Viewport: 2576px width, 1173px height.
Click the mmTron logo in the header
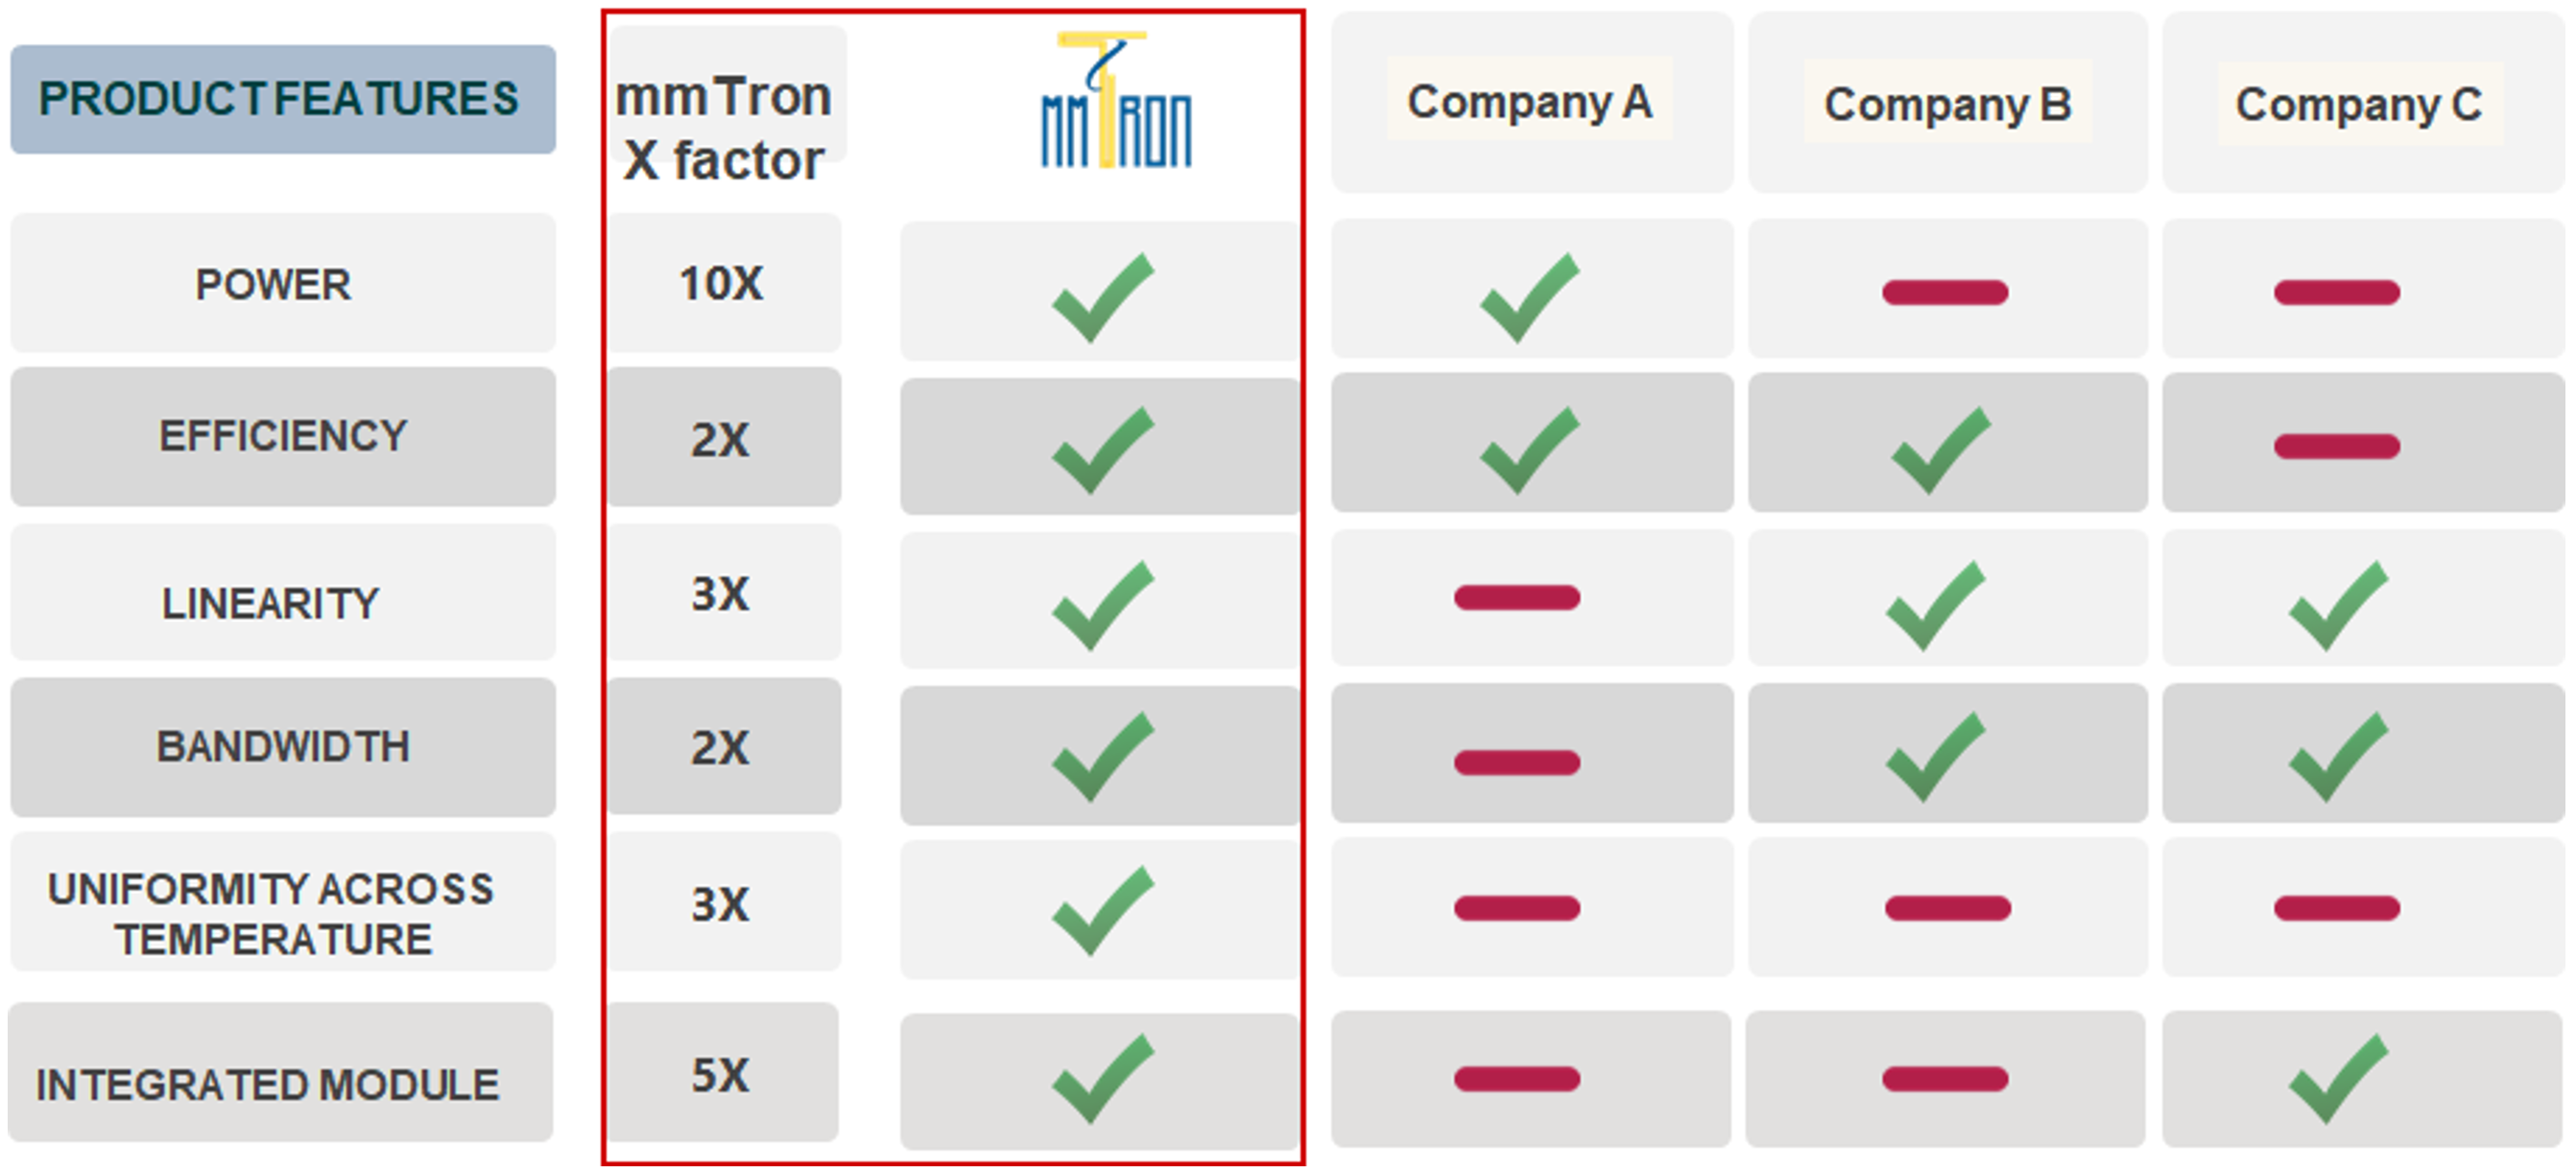(1116, 99)
